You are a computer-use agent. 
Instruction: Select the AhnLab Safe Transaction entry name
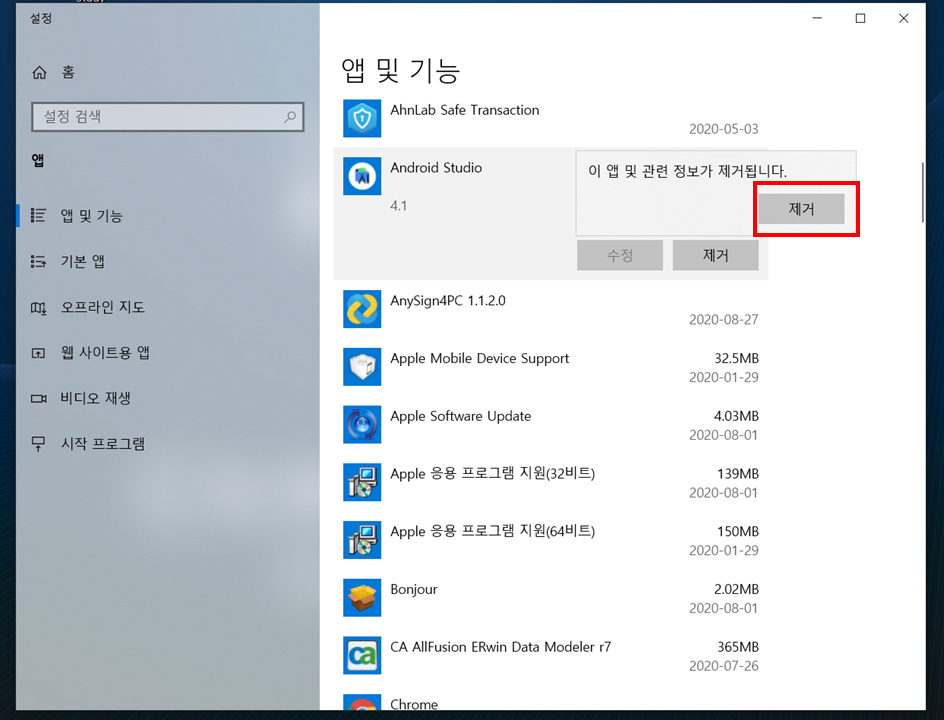point(465,110)
